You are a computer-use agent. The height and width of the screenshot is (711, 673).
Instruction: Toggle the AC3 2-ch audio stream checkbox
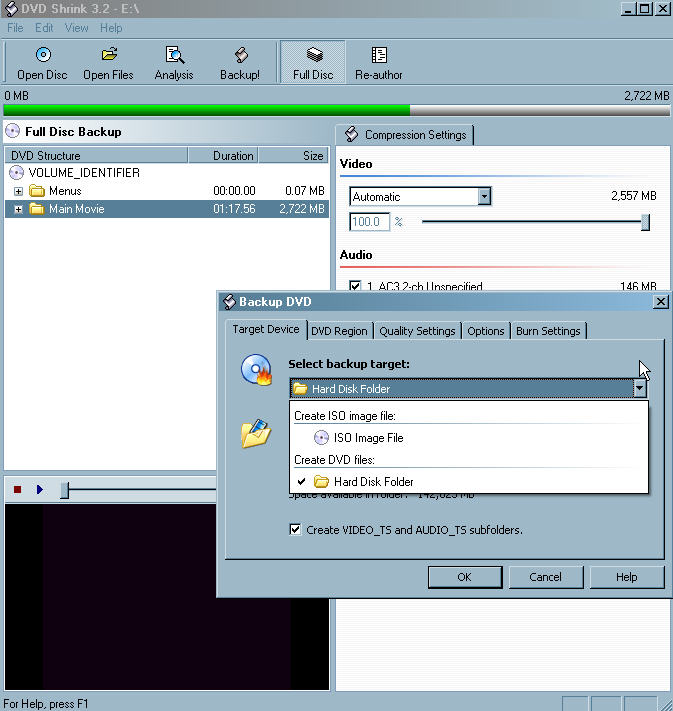[x=355, y=286]
